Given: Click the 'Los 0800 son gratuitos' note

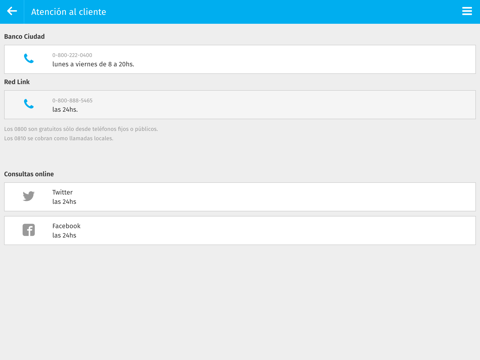Looking at the screenshot, I should [x=81, y=129].
